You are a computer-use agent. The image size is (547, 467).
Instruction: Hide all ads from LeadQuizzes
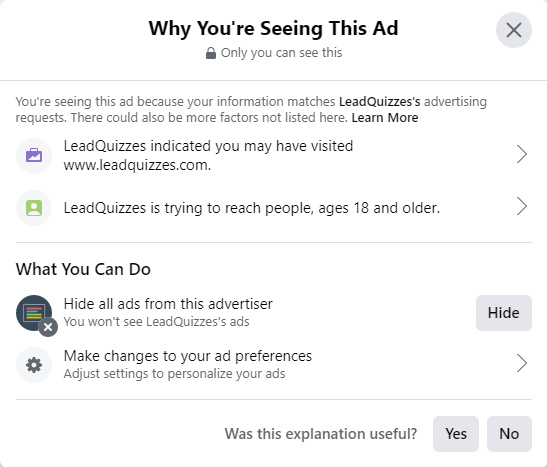pos(504,313)
